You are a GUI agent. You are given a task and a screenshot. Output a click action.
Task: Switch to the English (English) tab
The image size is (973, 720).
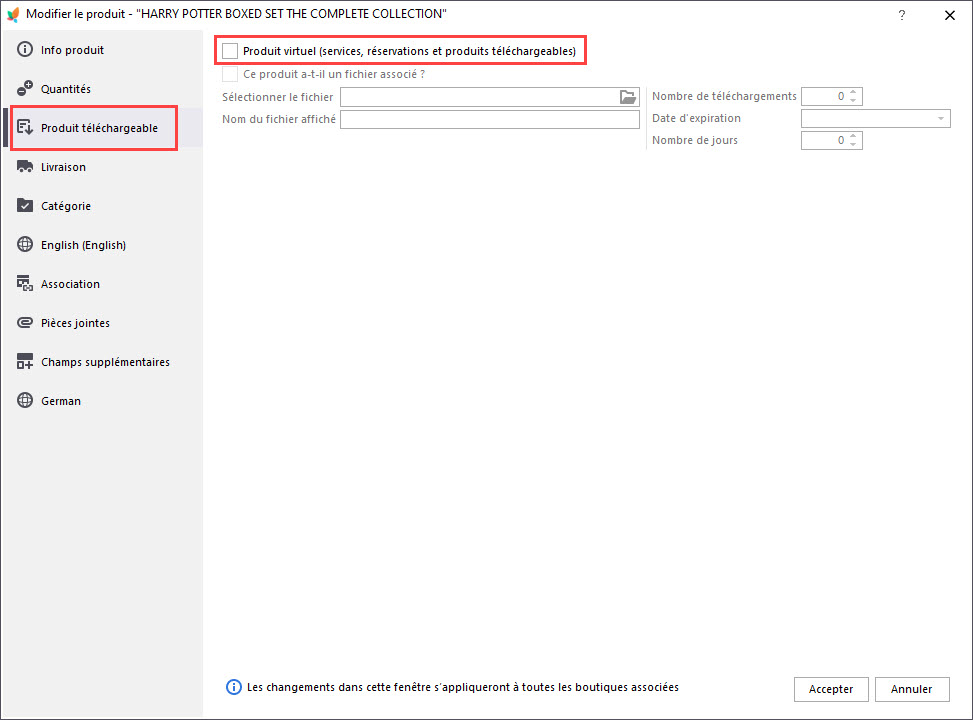click(x=102, y=245)
